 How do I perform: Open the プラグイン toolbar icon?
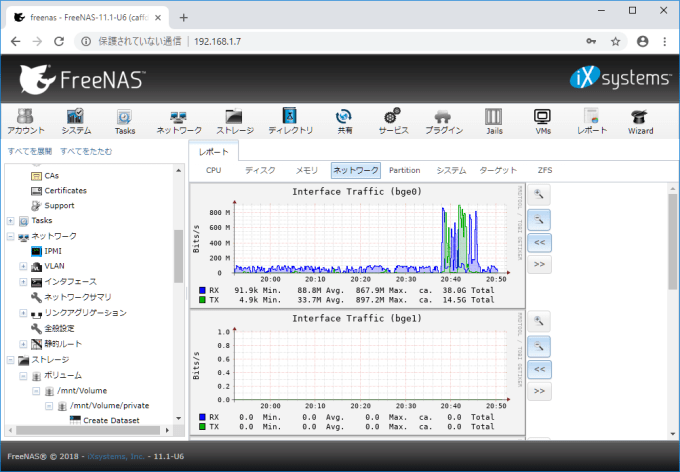point(443,120)
